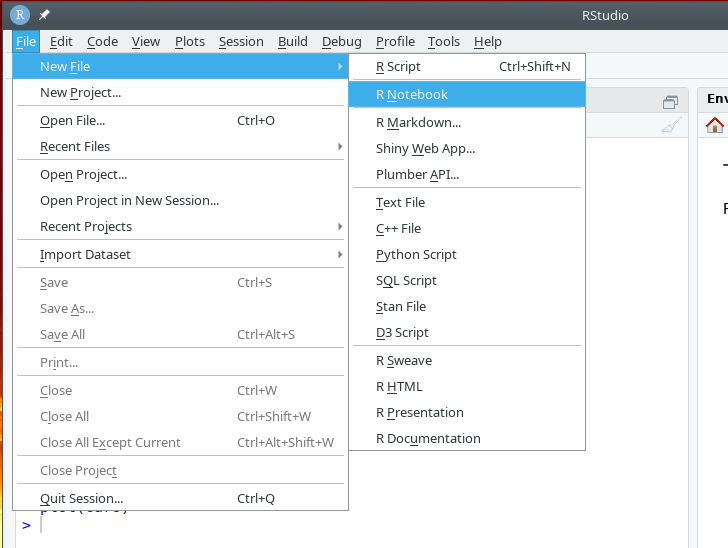Screen dimensions: 728x548
Task: Open the Session menu
Action: (241, 42)
